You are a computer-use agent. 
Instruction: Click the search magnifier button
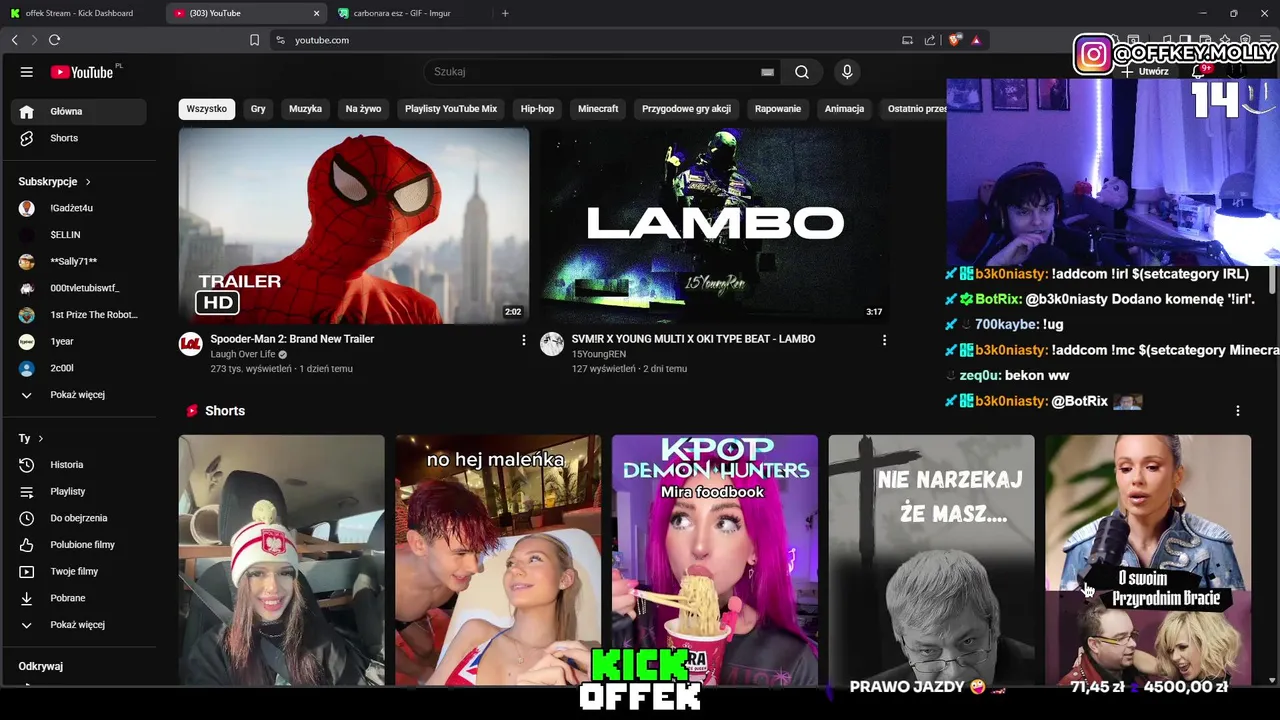[x=802, y=72]
